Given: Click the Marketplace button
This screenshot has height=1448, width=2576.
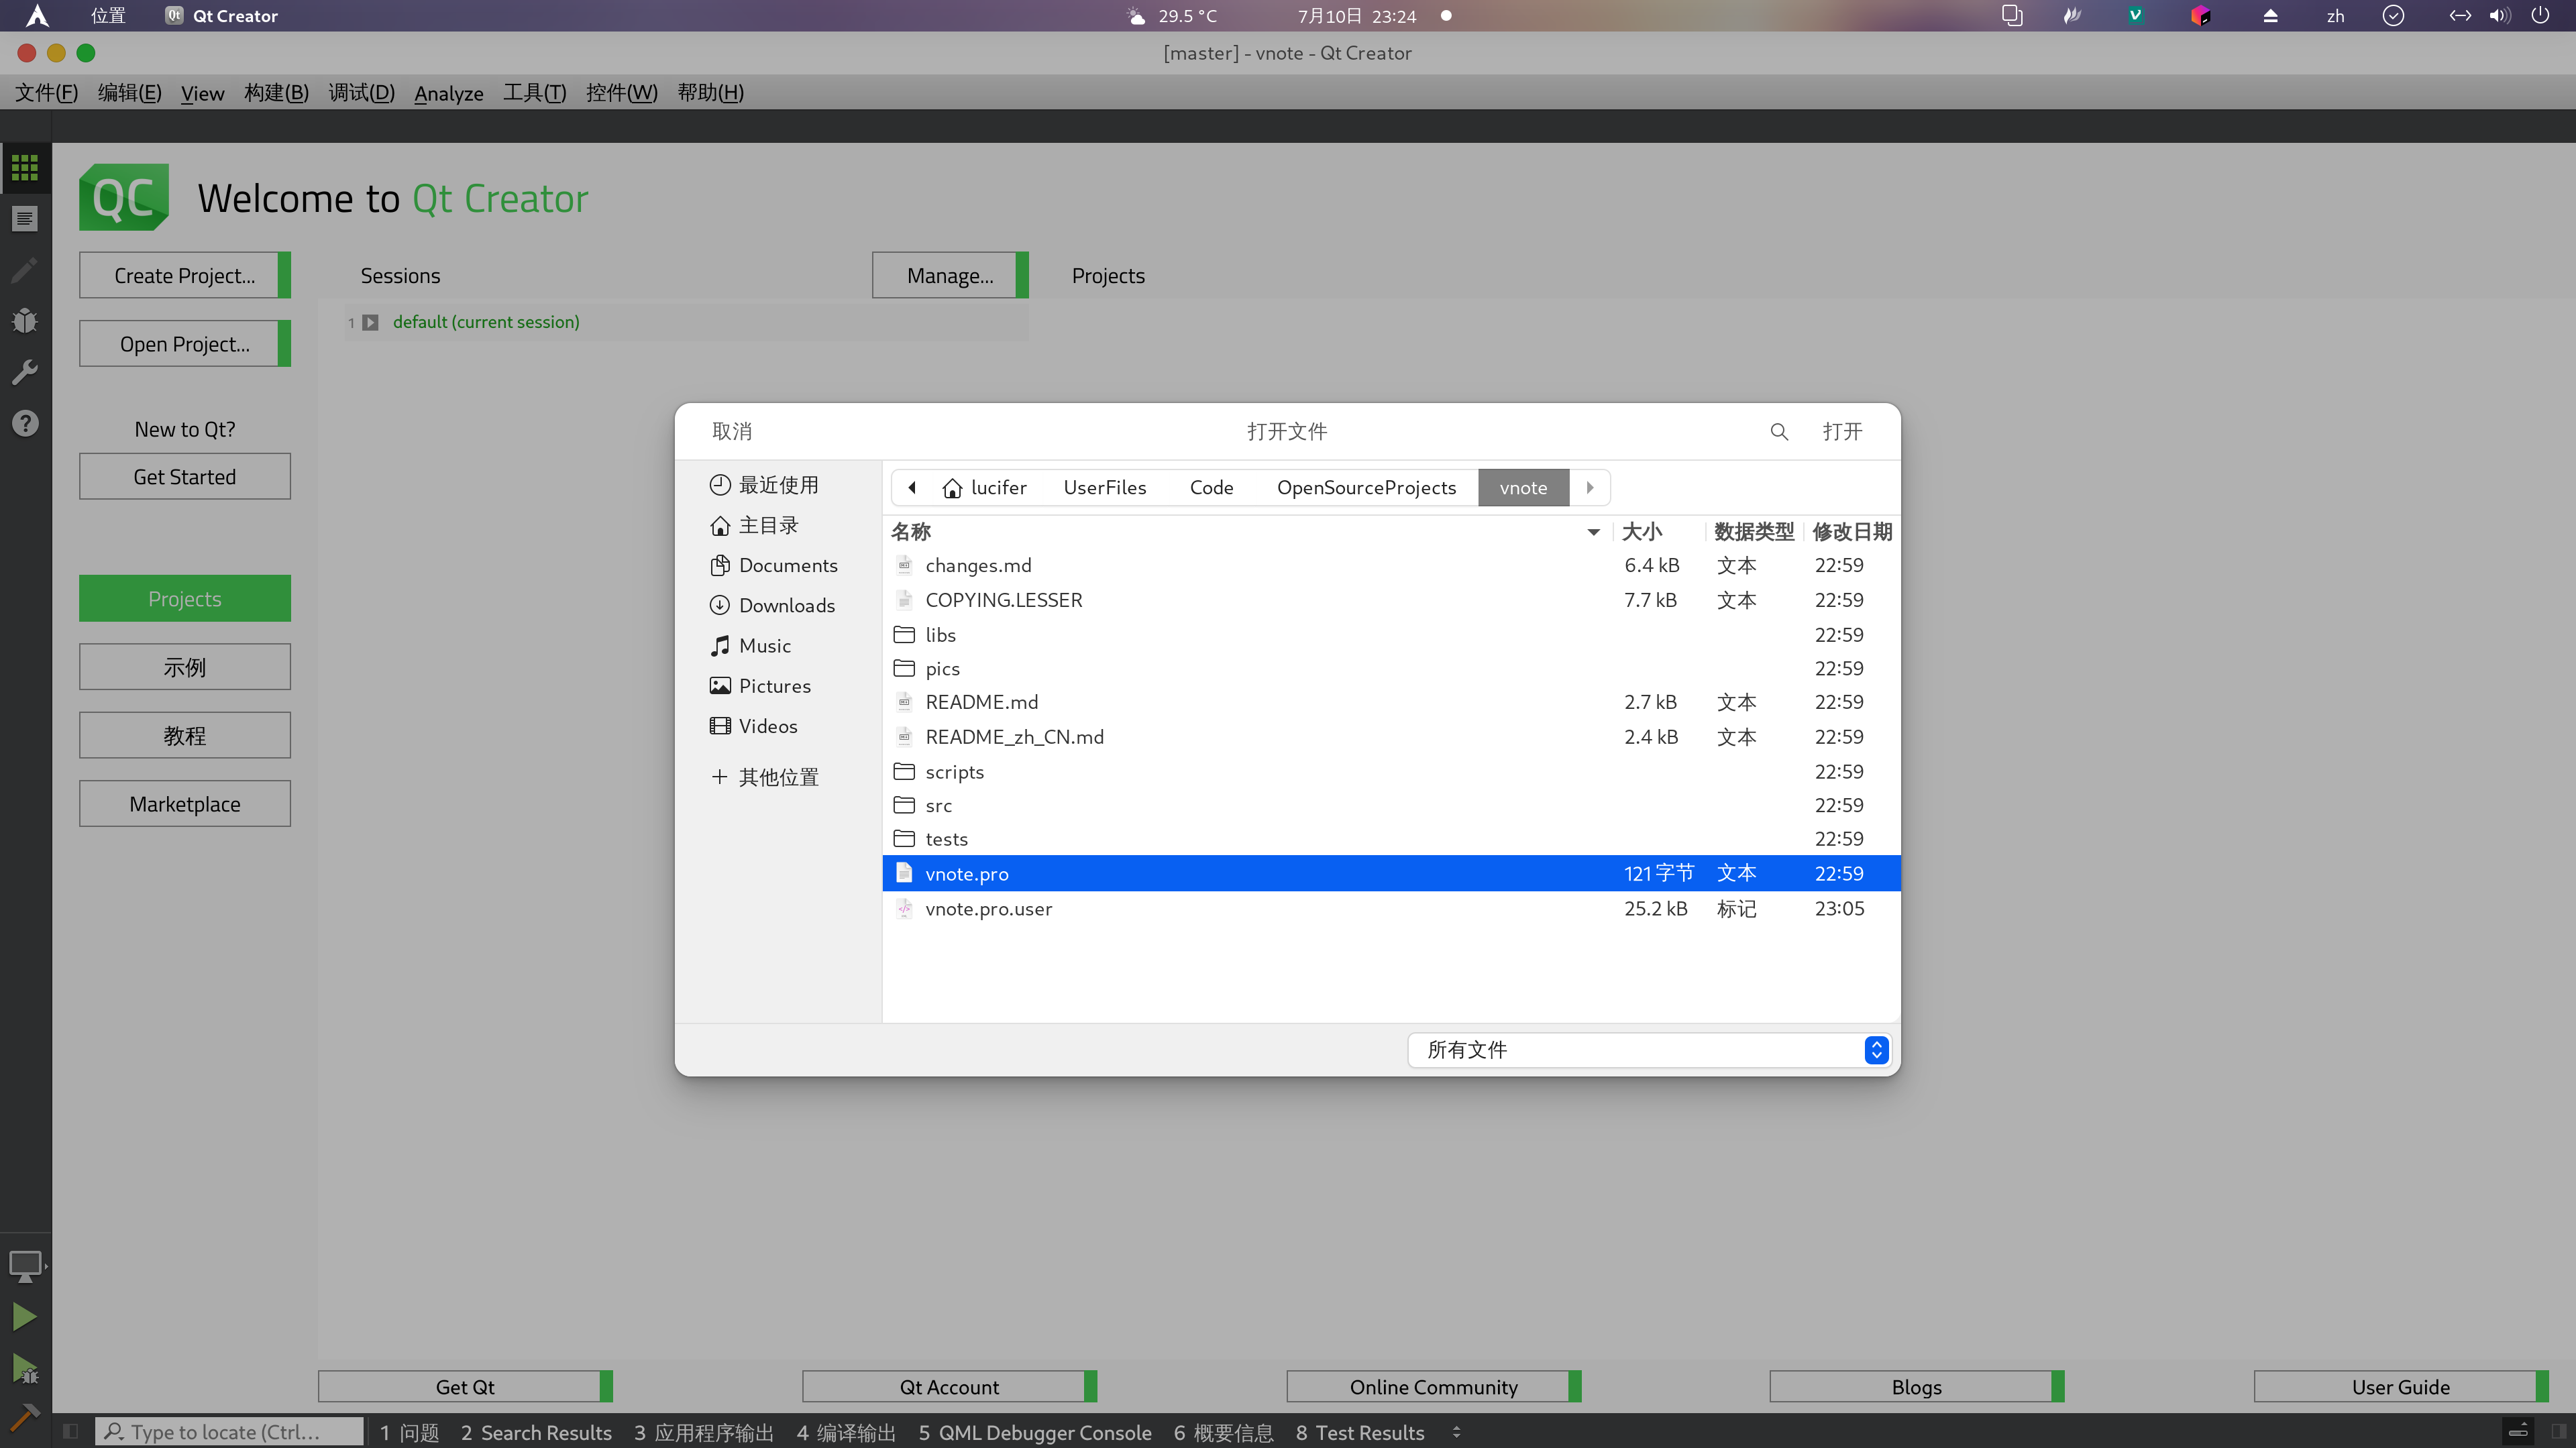Looking at the screenshot, I should [185, 803].
